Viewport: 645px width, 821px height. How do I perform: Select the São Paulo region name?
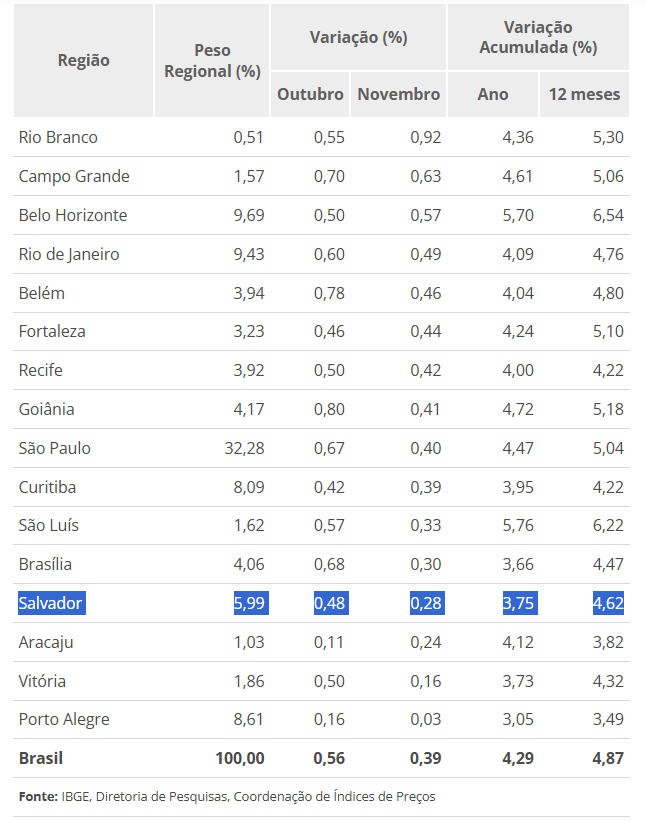[x=55, y=448]
